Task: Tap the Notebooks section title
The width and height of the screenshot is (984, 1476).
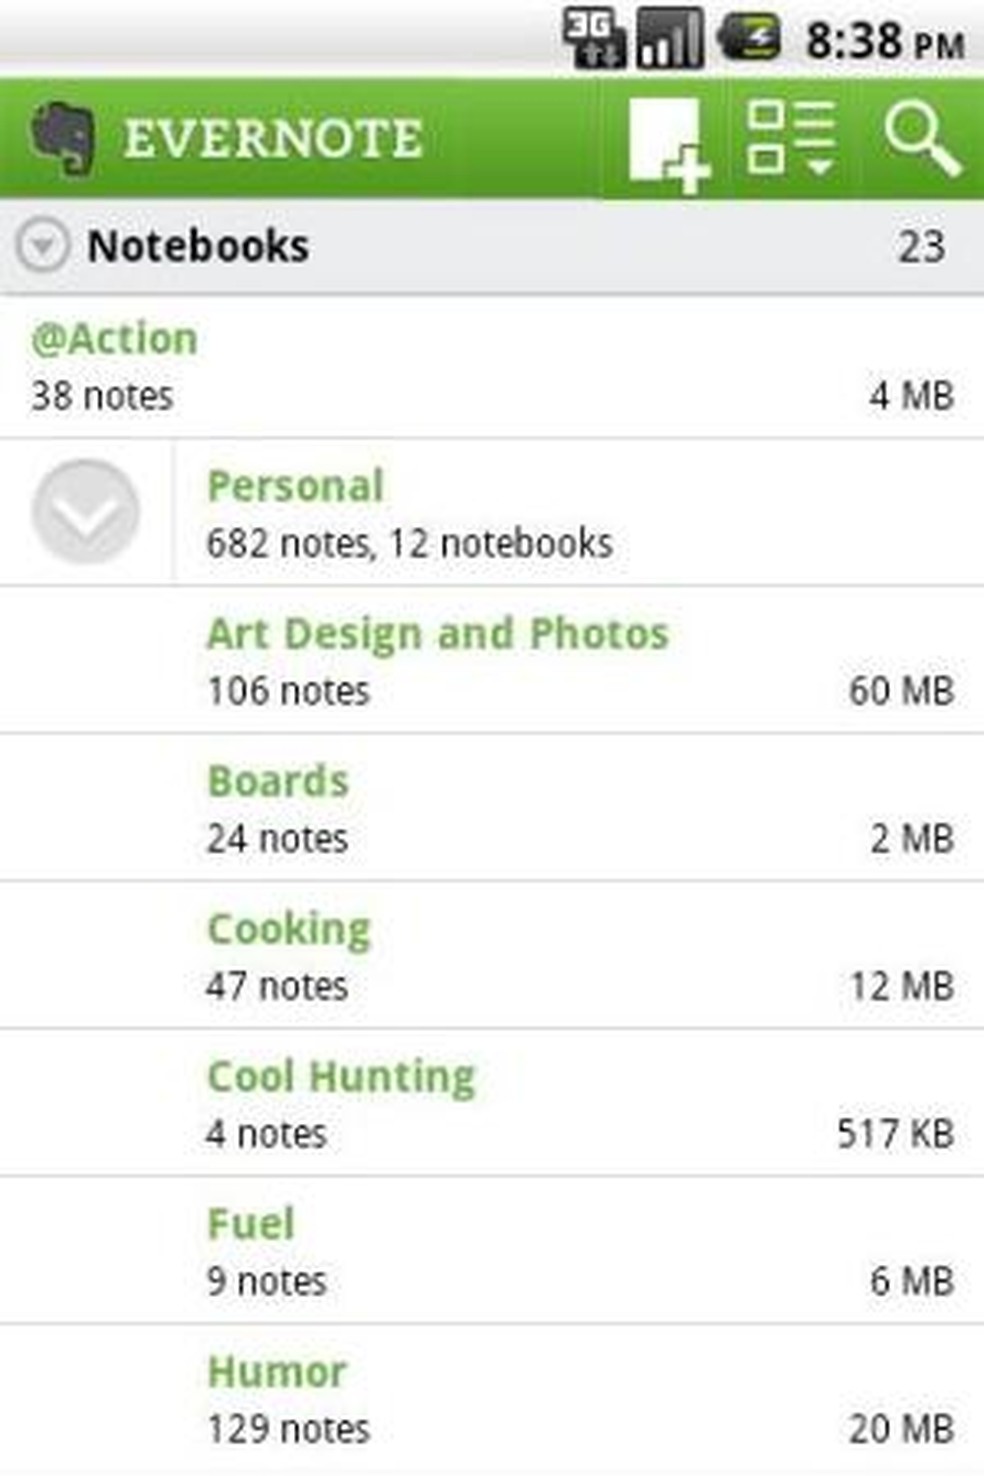Action: point(198,246)
